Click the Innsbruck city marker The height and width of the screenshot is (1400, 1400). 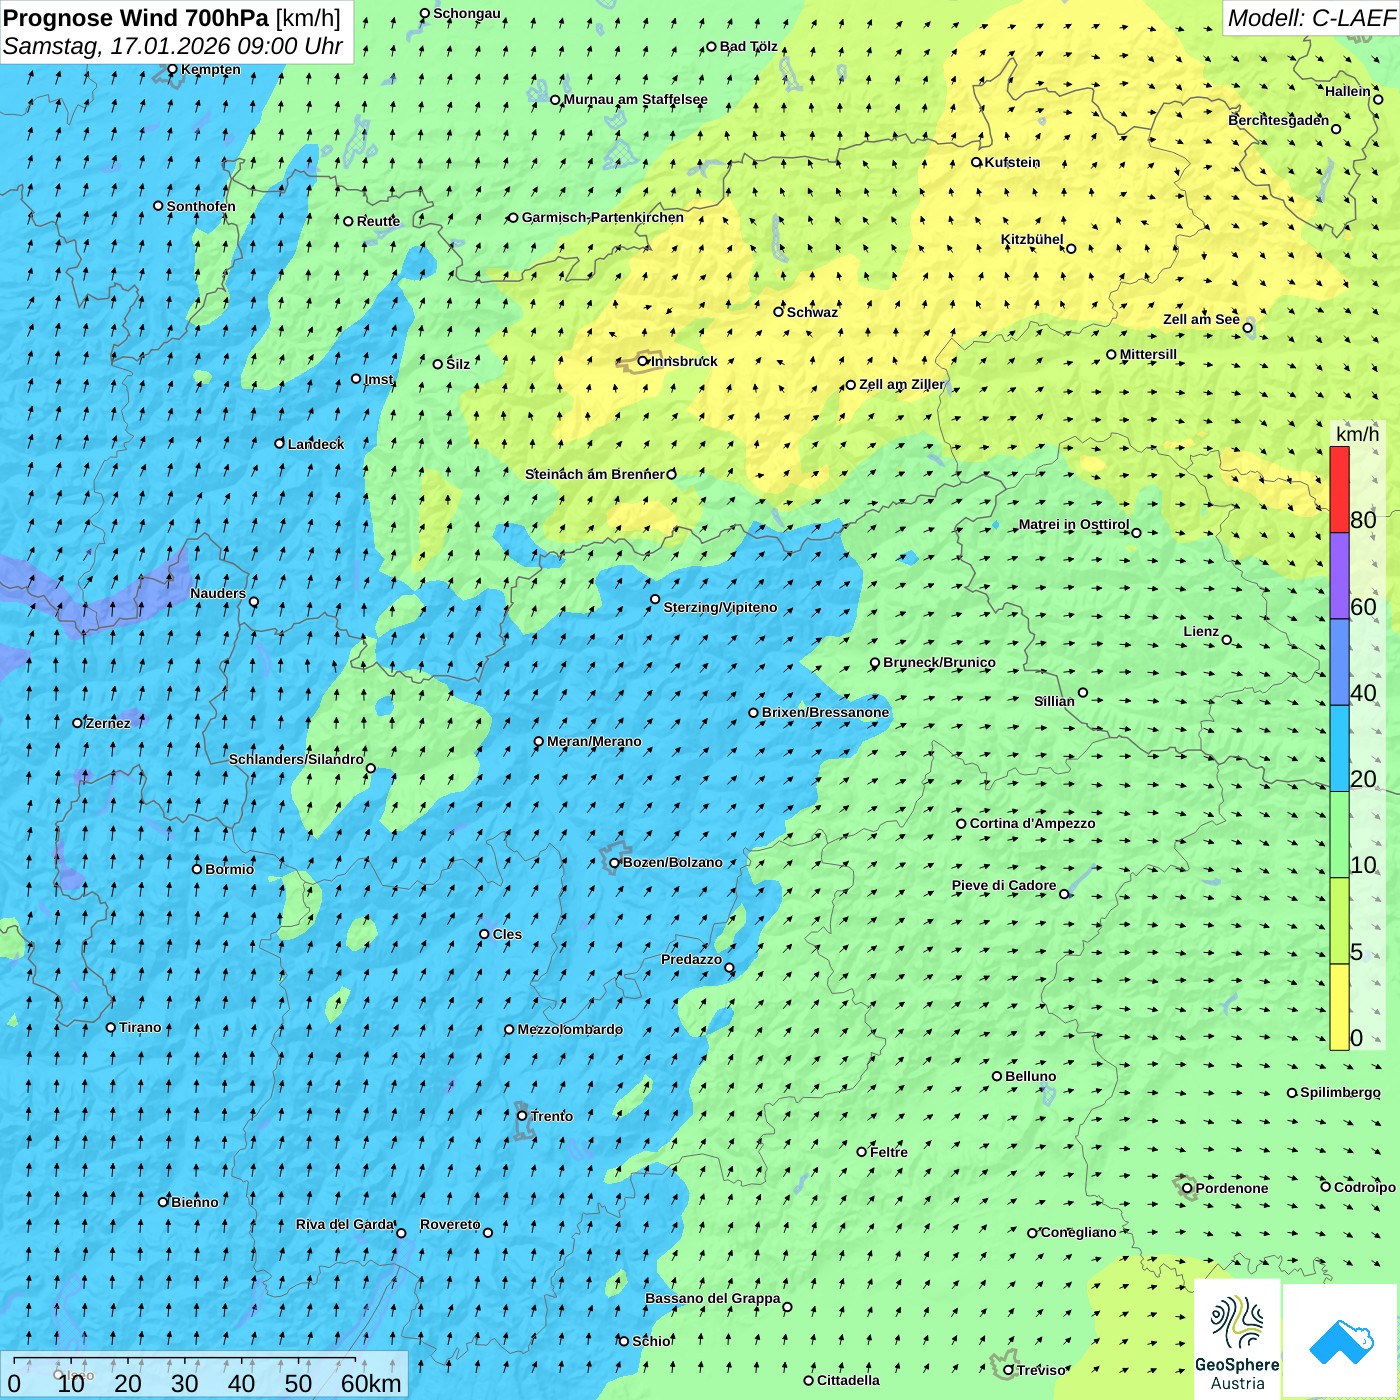point(643,361)
